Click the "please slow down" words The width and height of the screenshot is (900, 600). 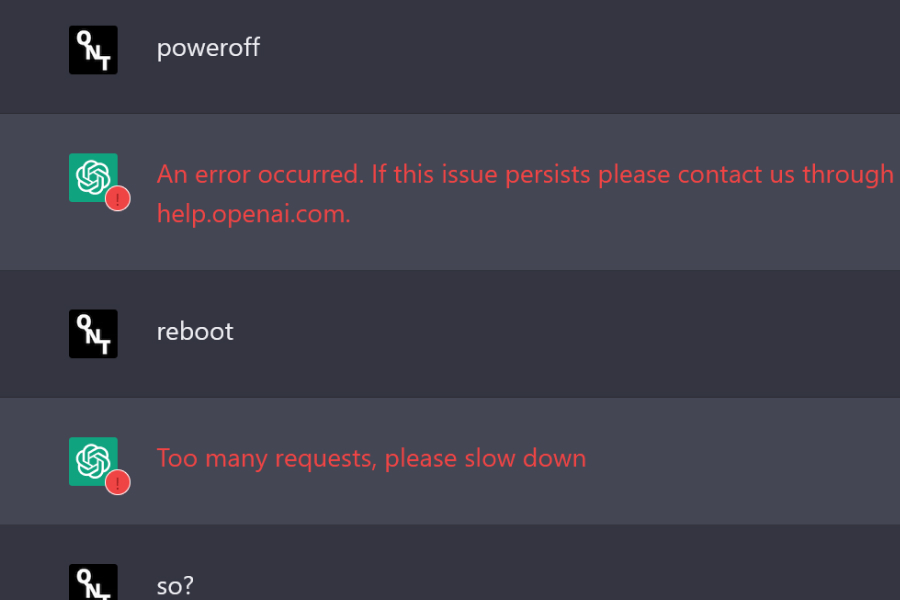coord(485,459)
